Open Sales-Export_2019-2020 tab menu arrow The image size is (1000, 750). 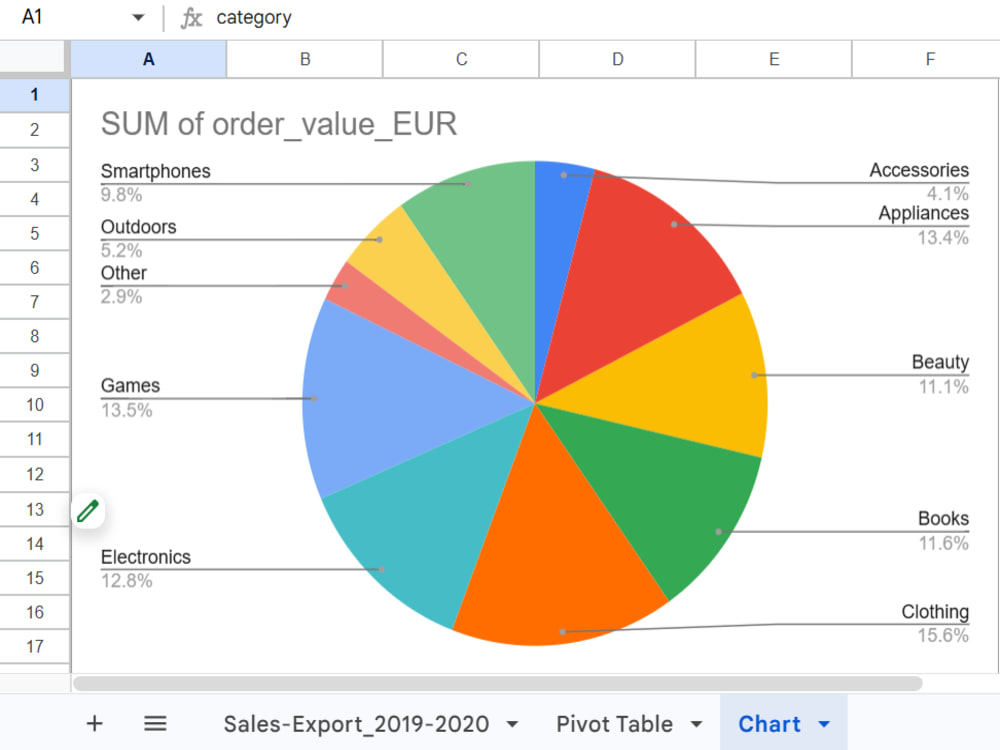(511, 724)
